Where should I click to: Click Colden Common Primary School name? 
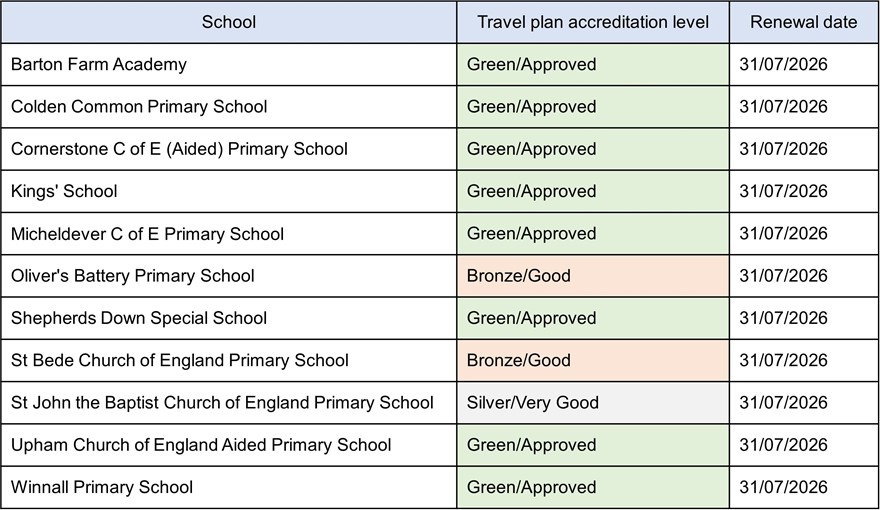(x=139, y=107)
